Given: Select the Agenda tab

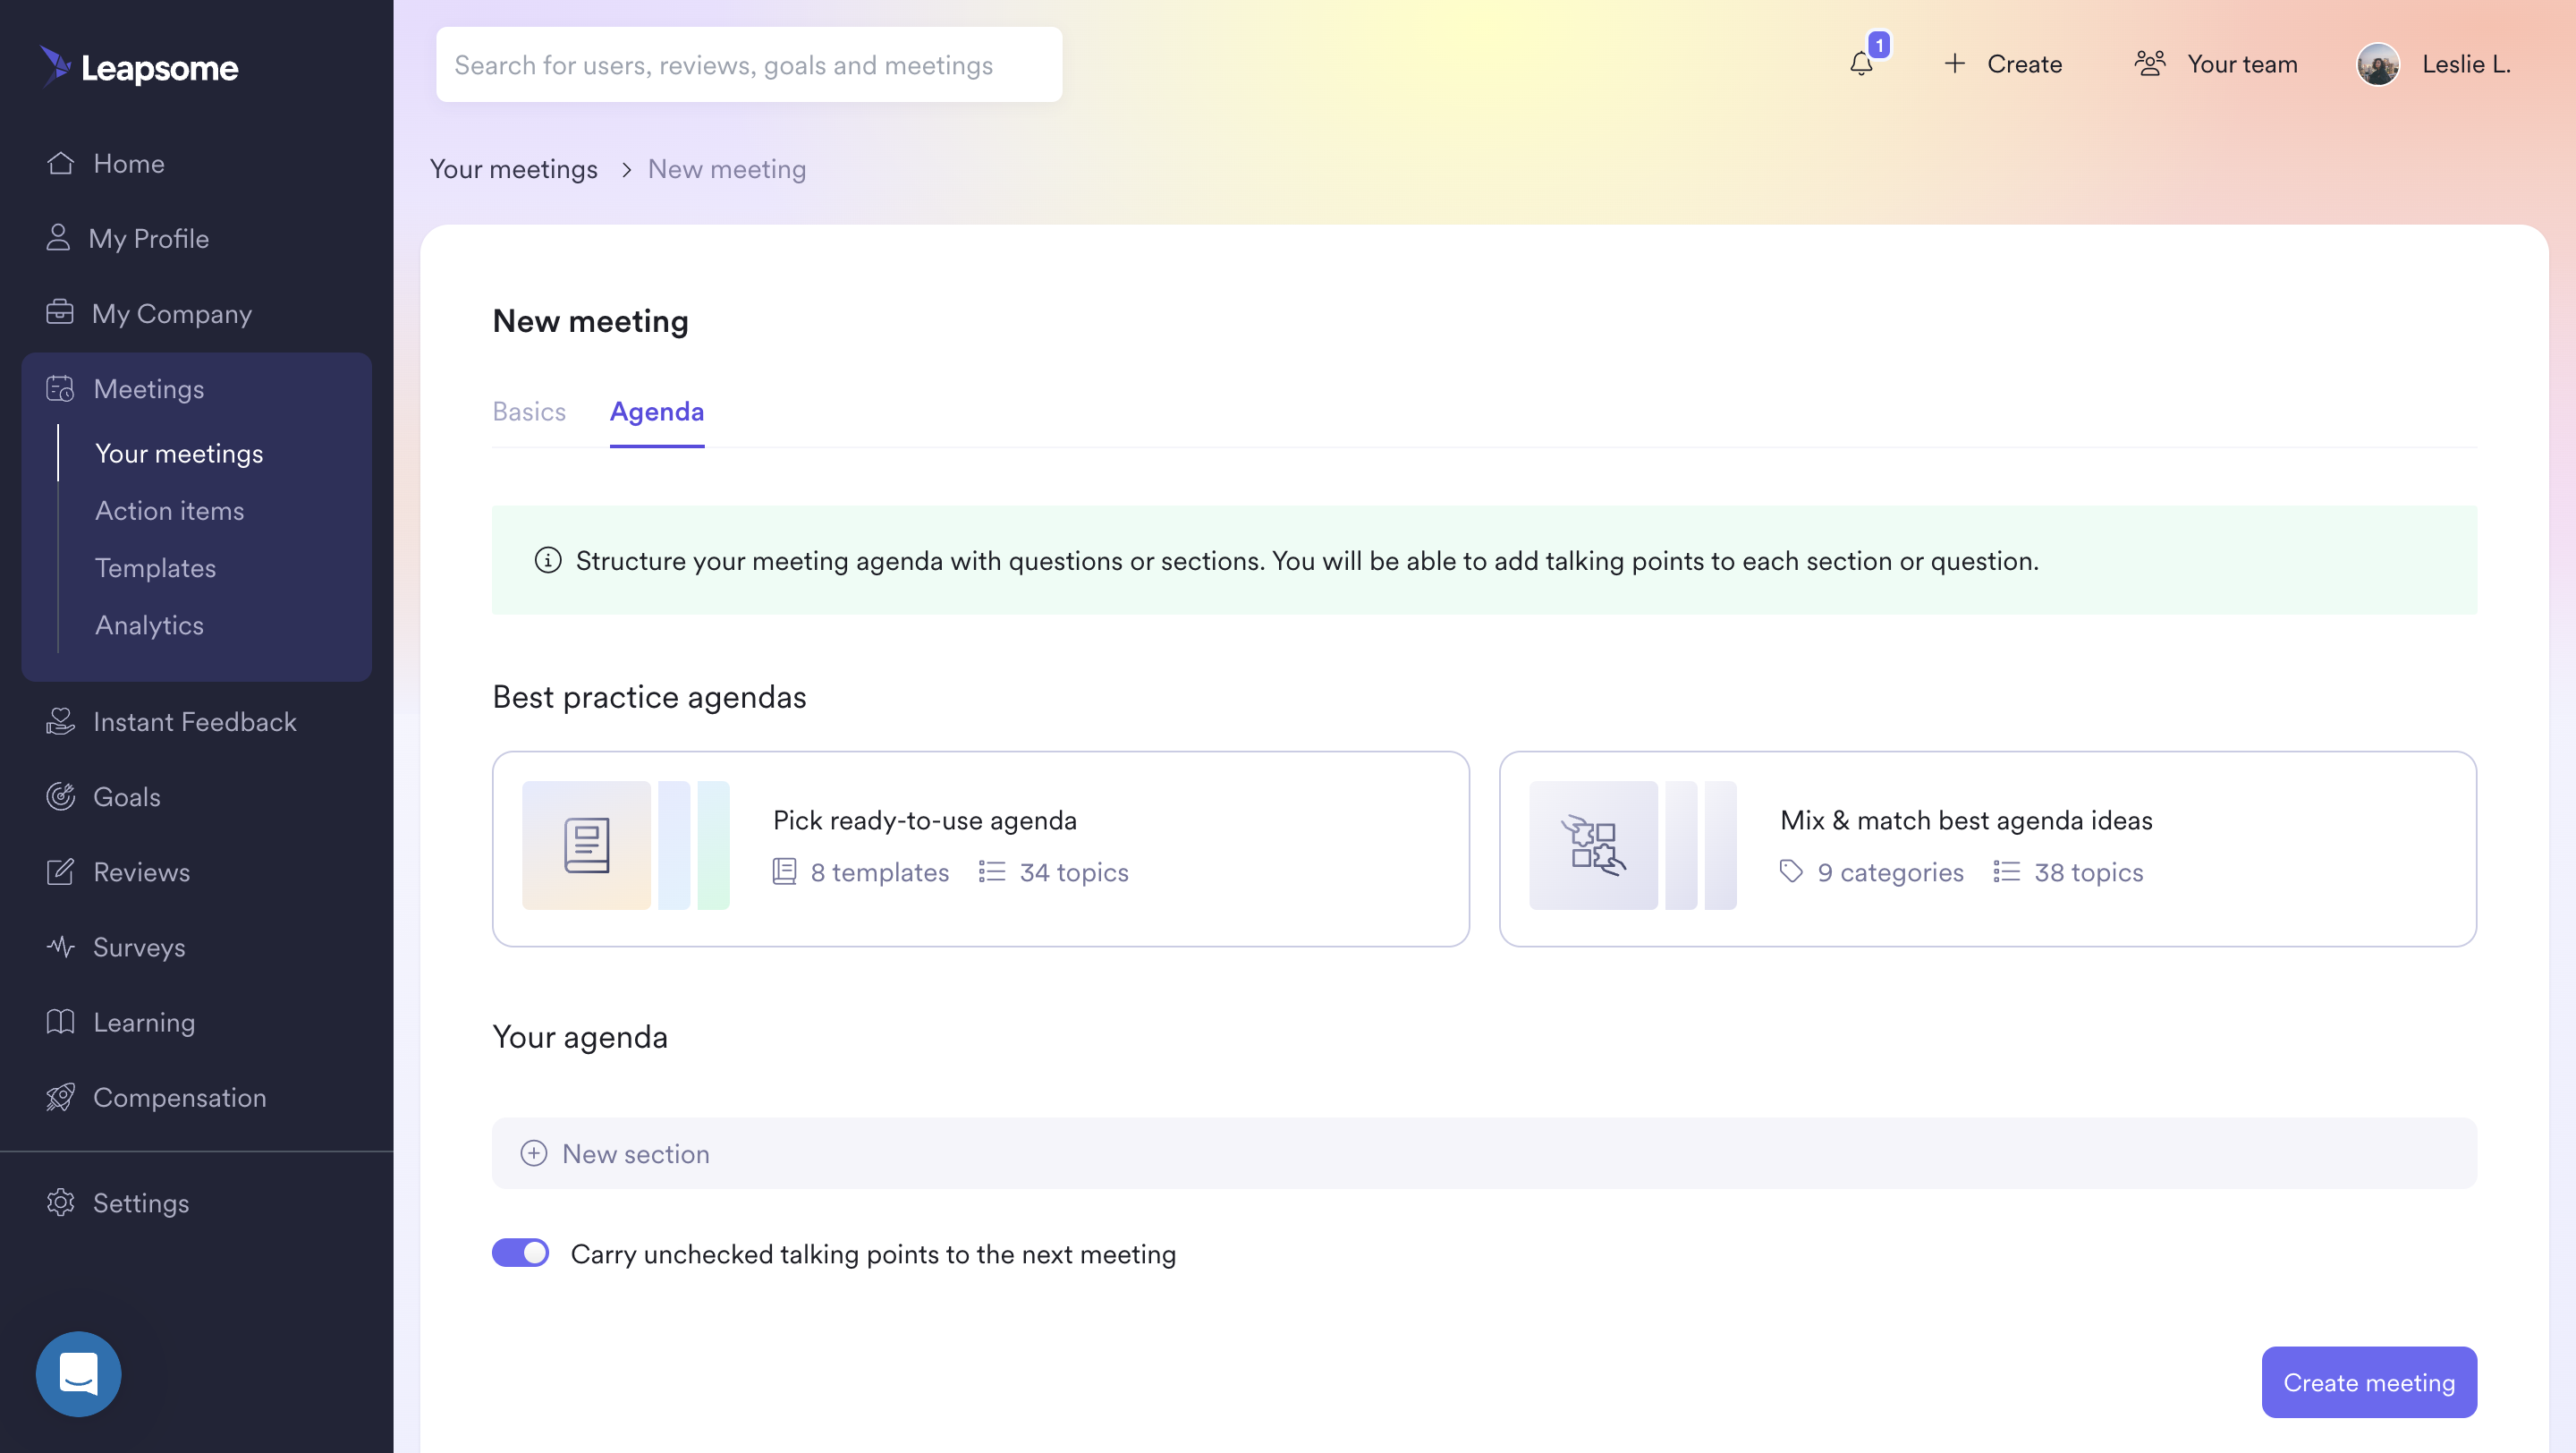Looking at the screenshot, I should 657,412.
